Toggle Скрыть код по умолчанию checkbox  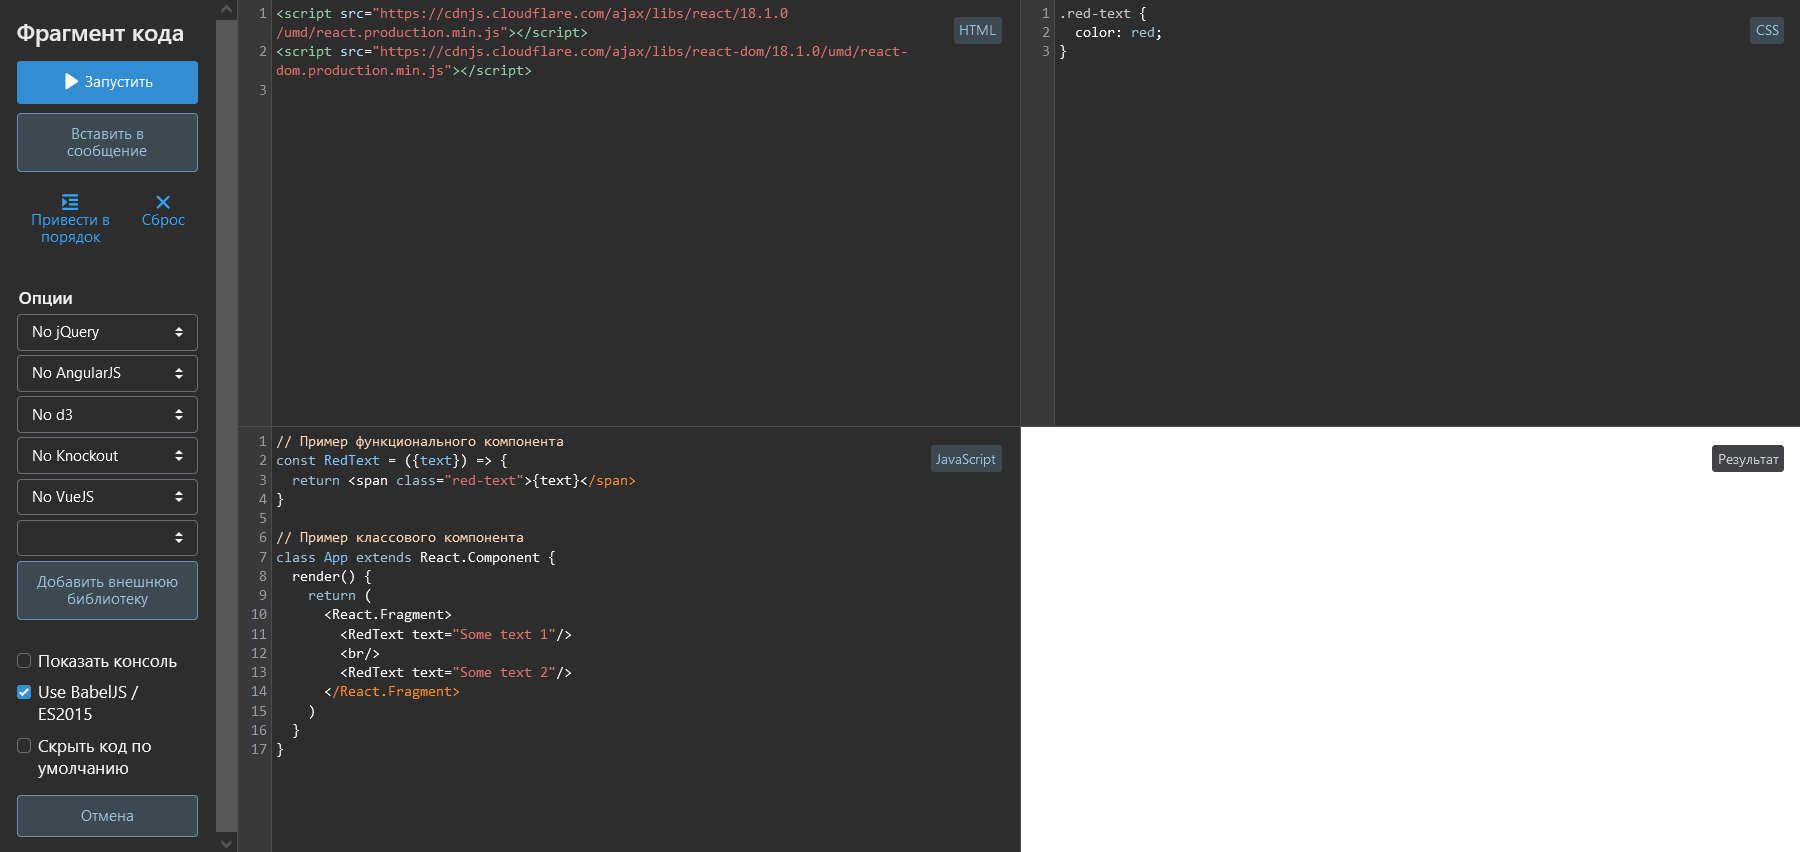[x=24, y=746]
